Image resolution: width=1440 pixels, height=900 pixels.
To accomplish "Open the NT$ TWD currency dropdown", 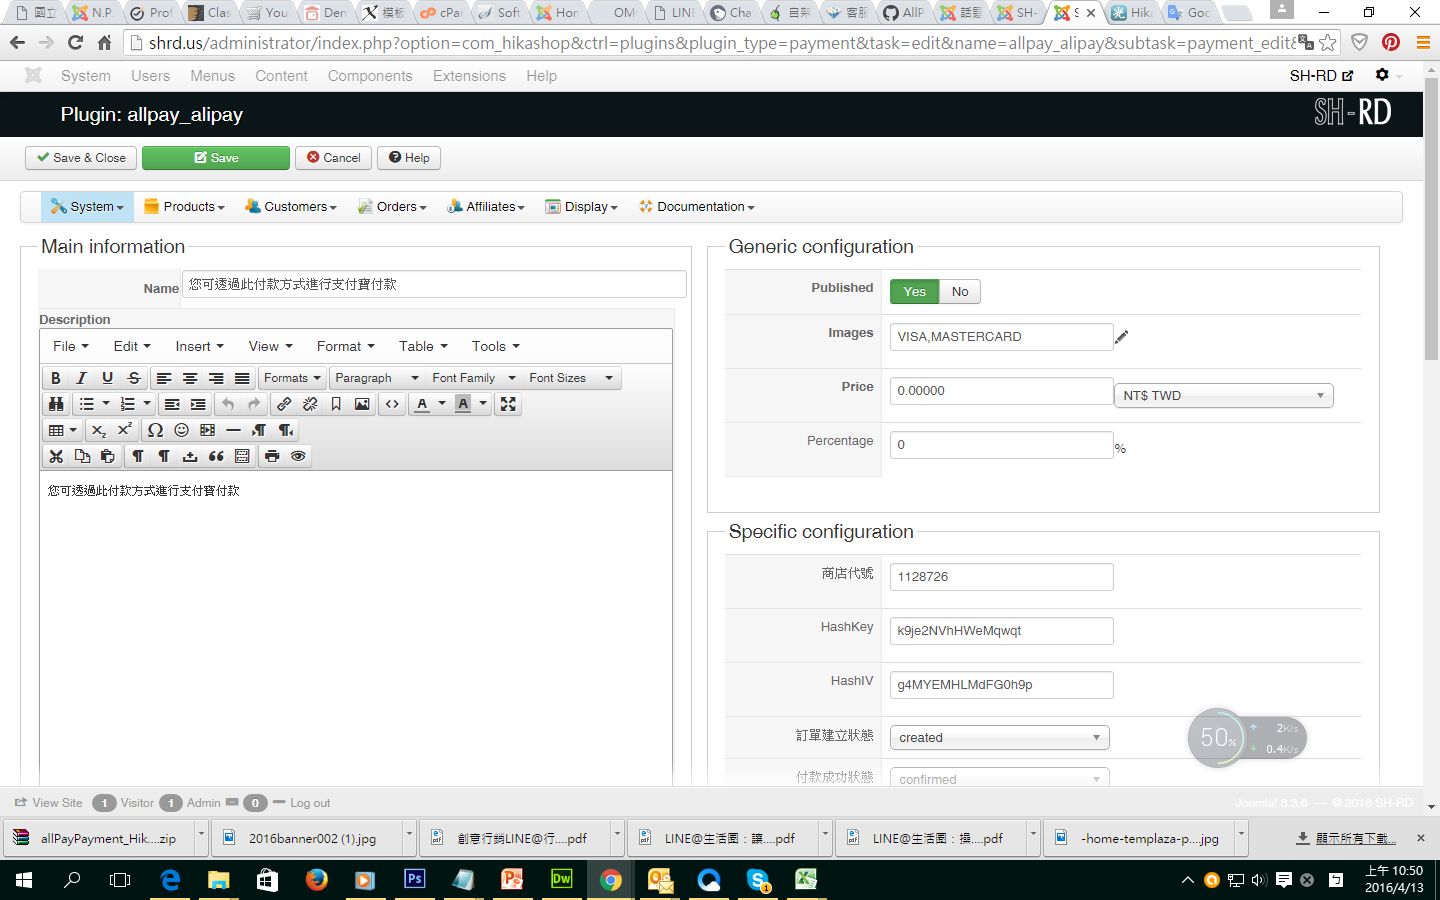I will [1224, 396].
